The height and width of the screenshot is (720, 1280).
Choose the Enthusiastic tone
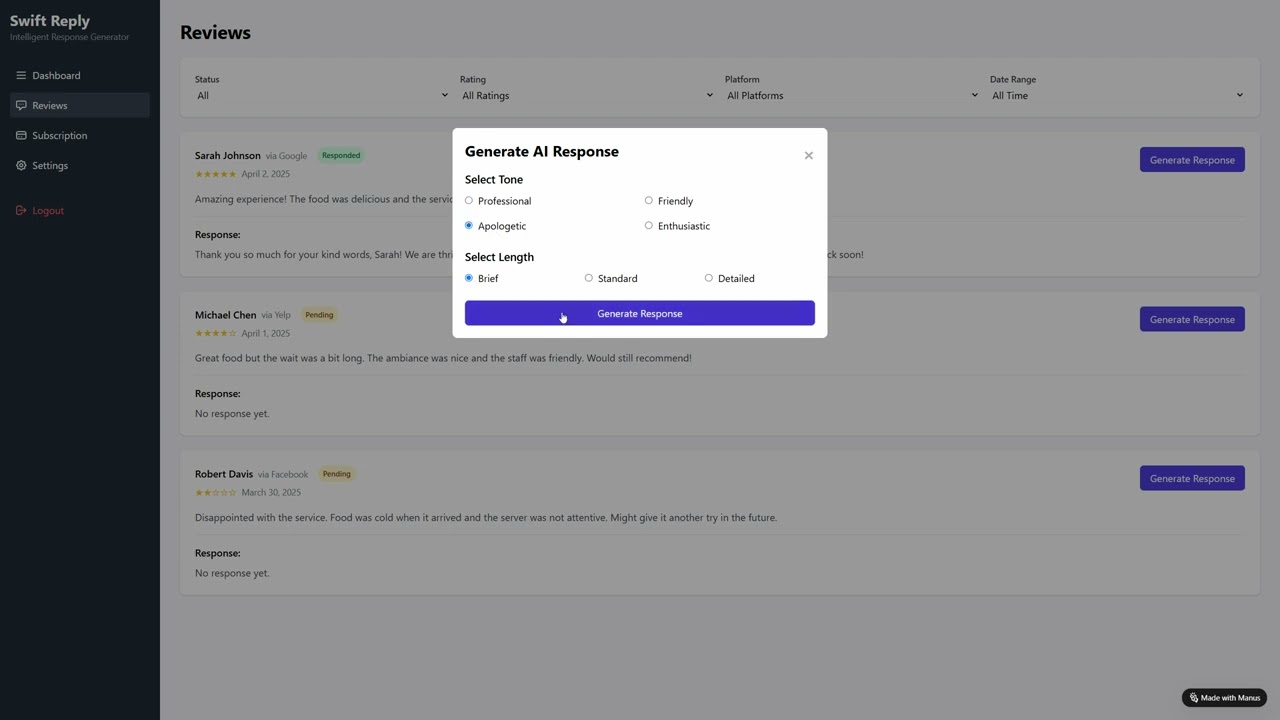(649, 226)
